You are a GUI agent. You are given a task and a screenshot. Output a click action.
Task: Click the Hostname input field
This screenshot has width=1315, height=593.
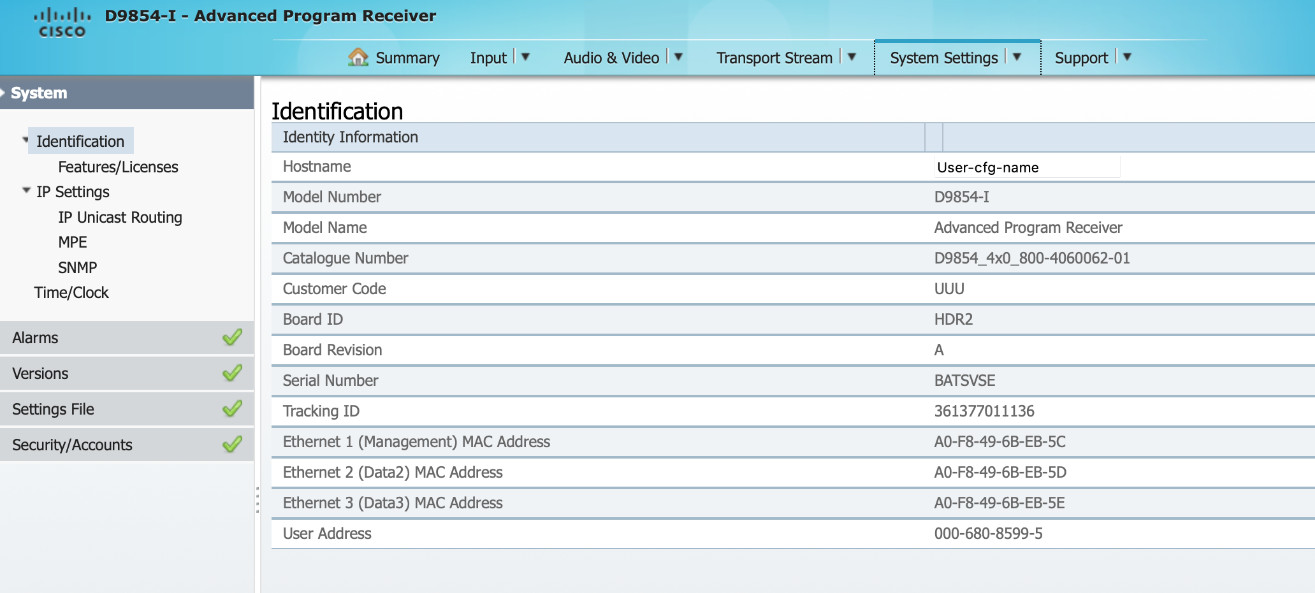[1027, 167]
